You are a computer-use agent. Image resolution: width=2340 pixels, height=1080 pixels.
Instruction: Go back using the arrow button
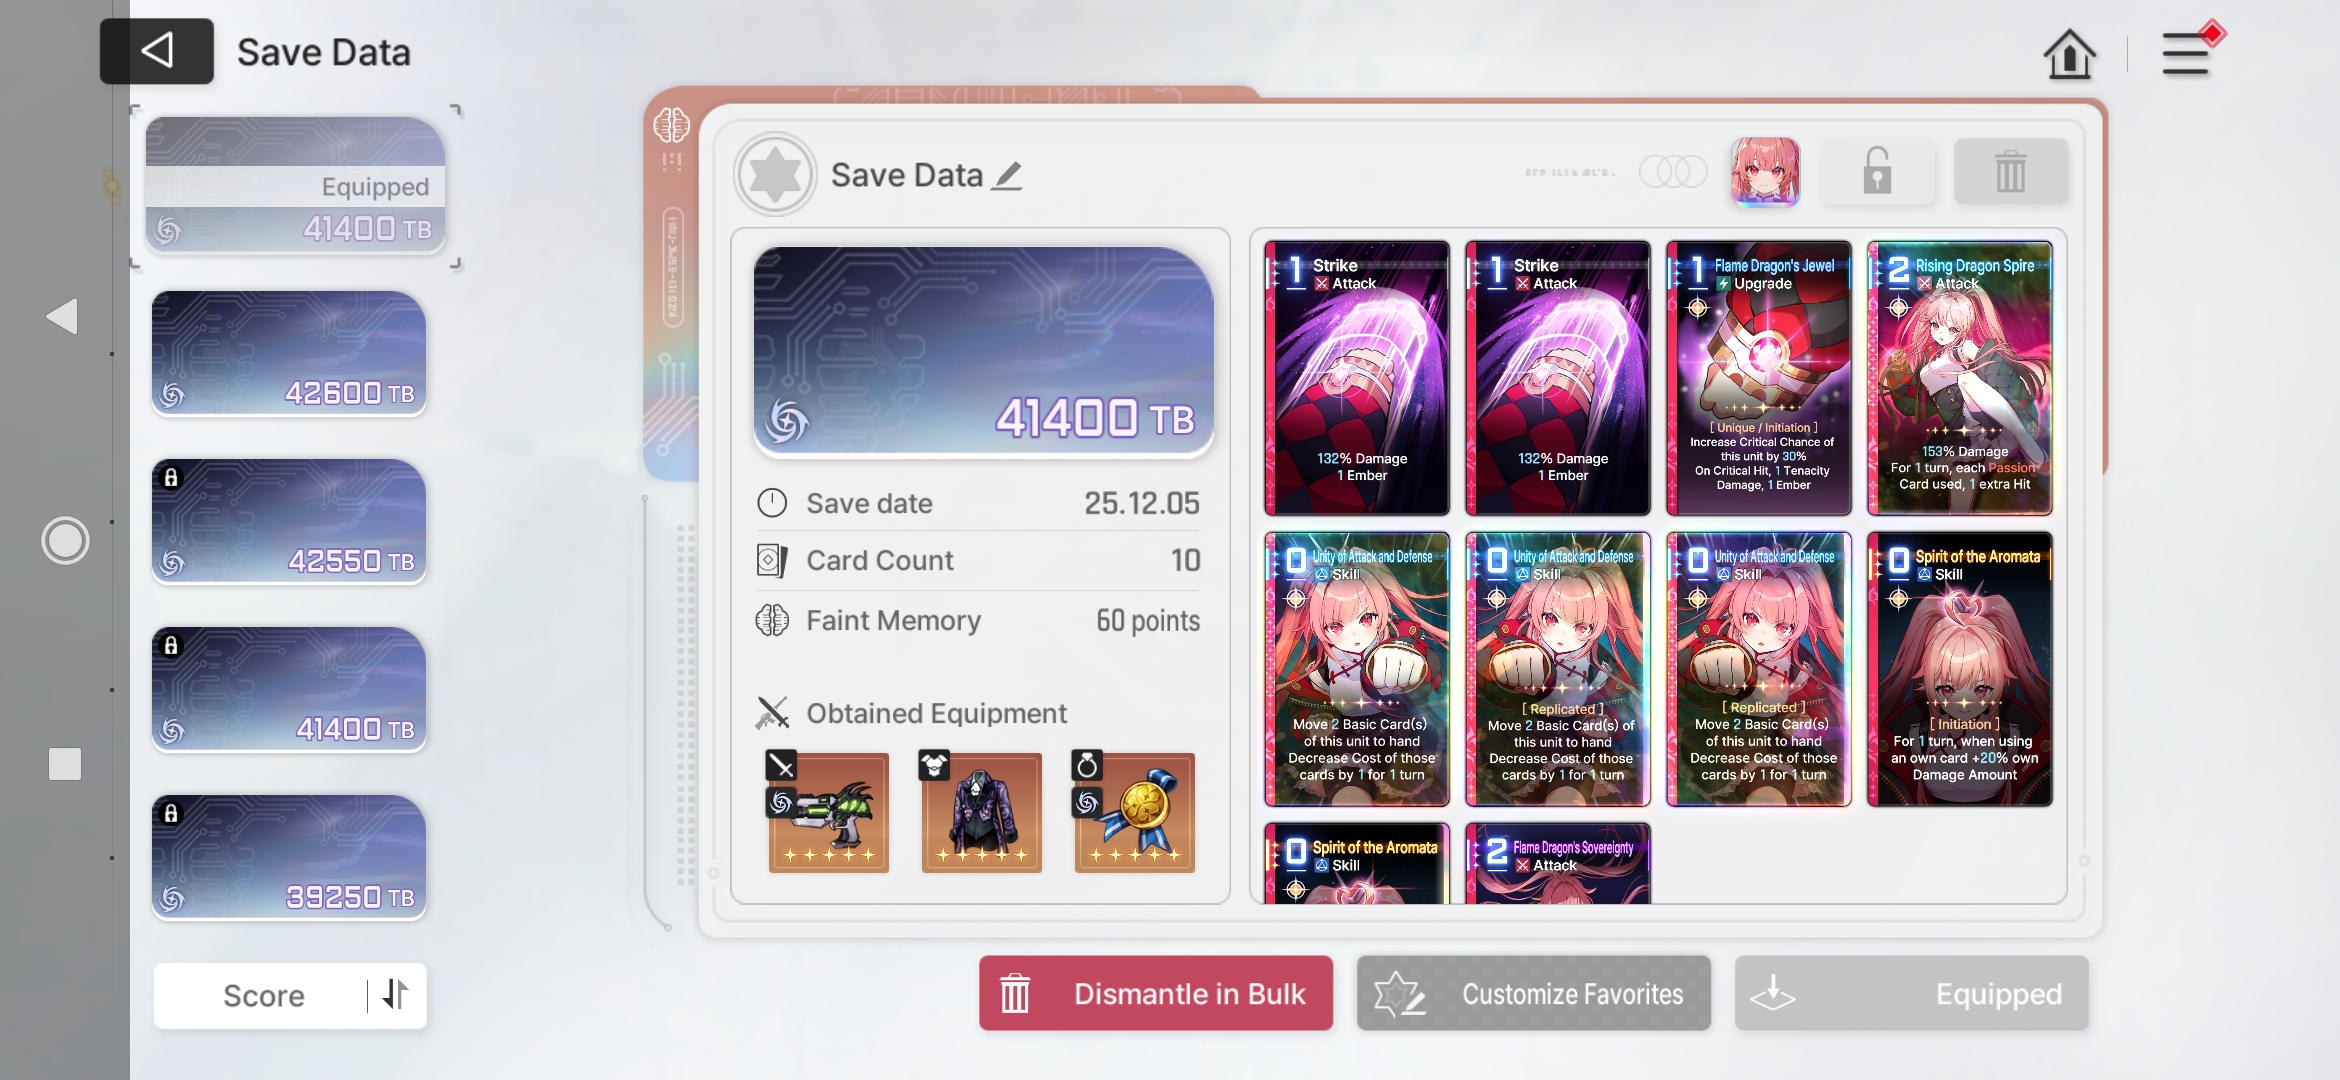click(157, 51)
